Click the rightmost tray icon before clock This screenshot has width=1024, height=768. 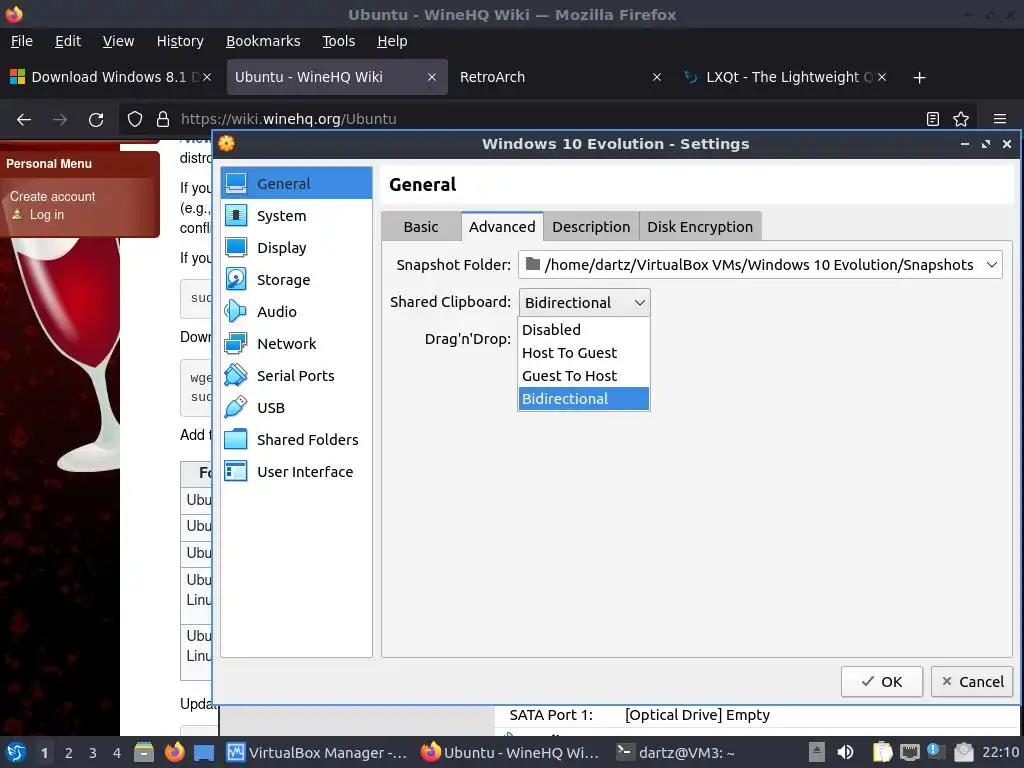tap(963, 752)
